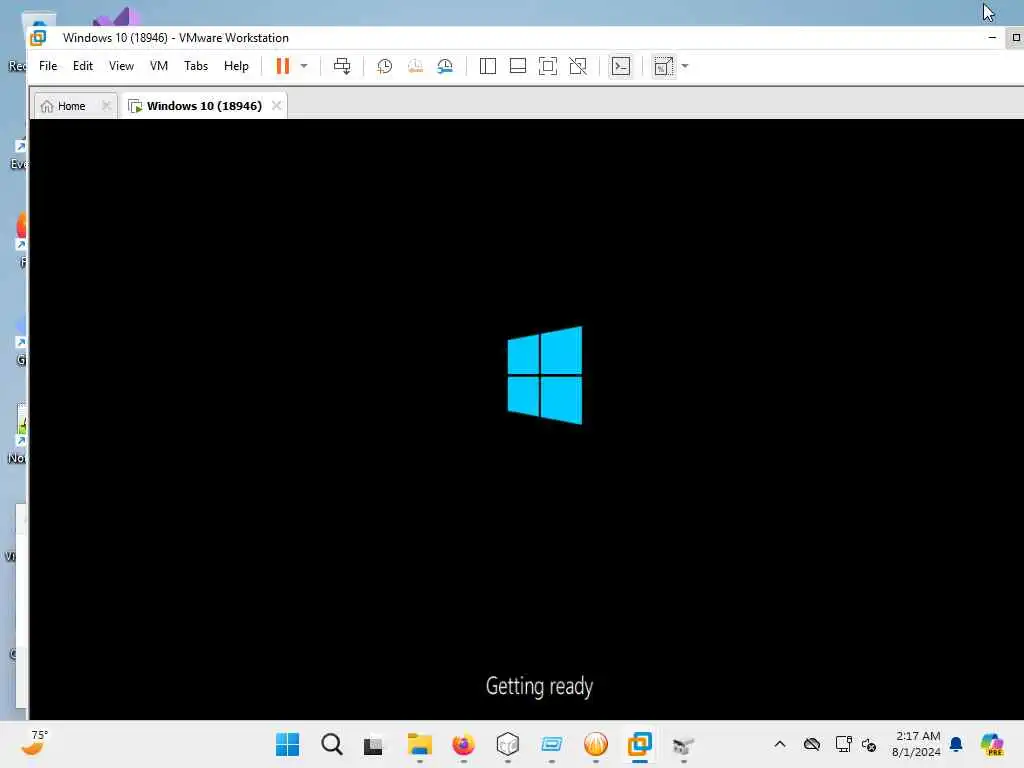Toggle the thumbnail bar view
This screenshot has height=768, width=1024.
[x=518, y=66]
